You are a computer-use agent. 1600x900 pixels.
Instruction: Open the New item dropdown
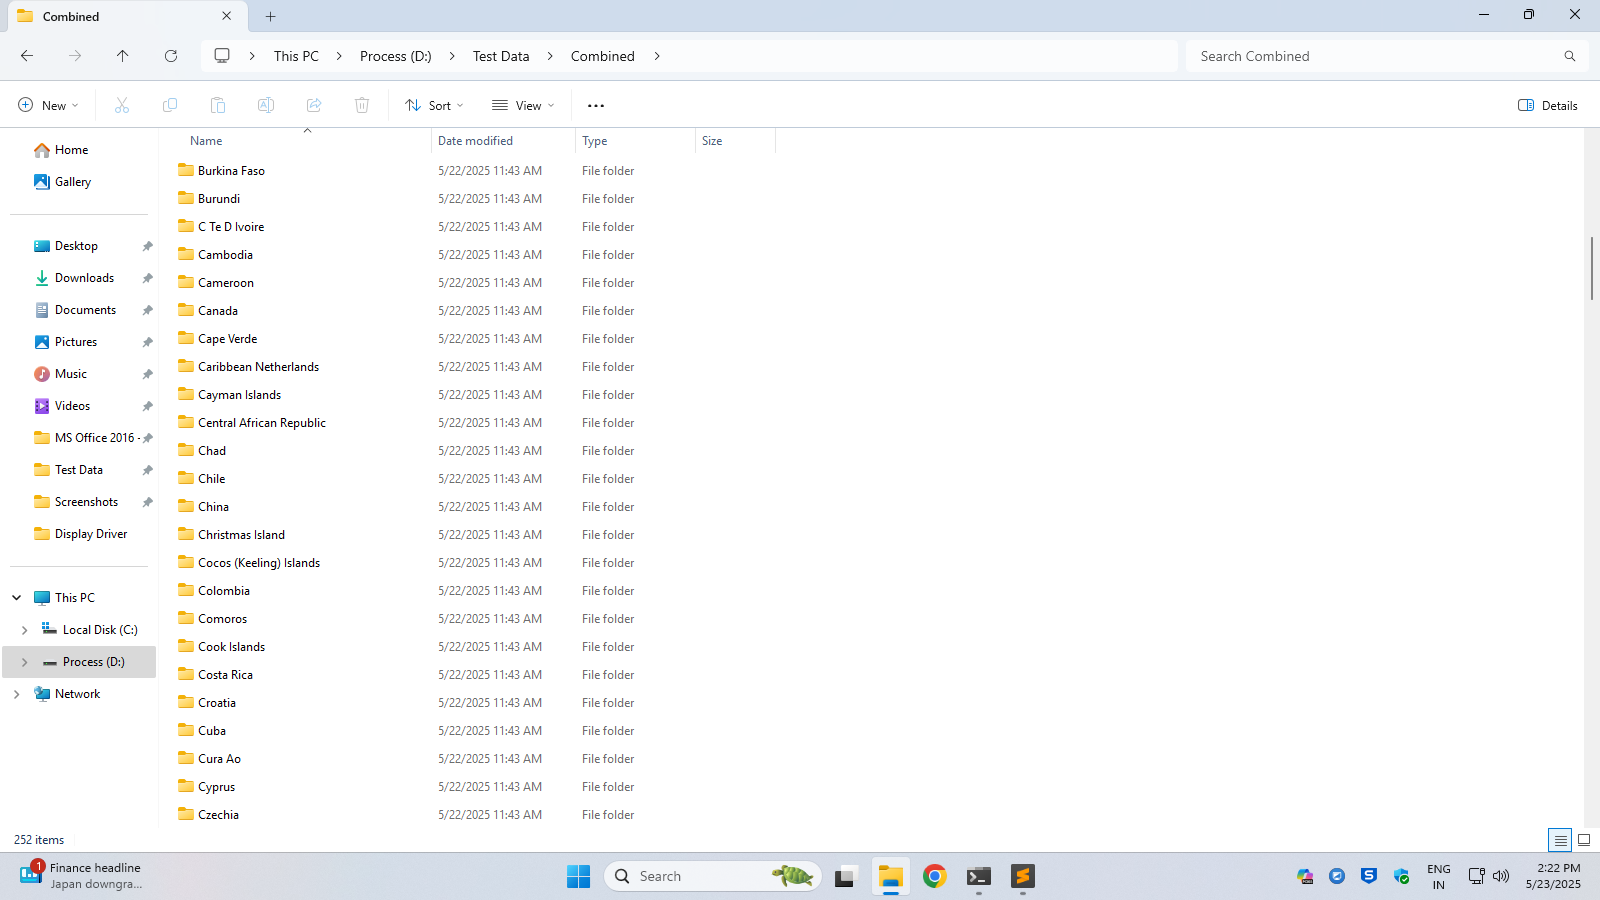point(48,105)
